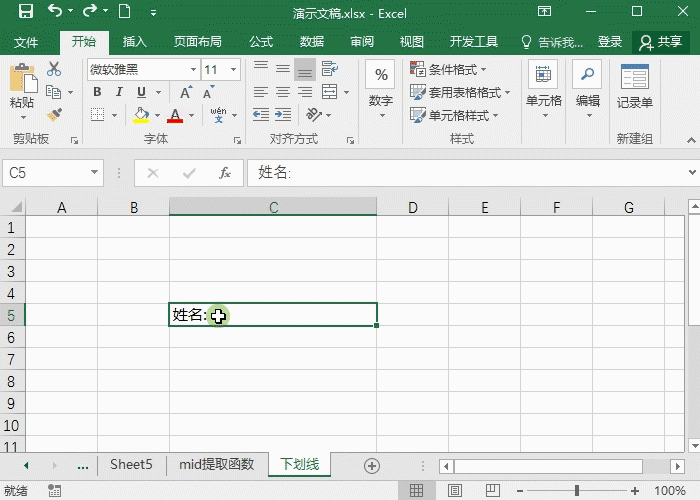Switch to the 开发工具 ribbon tab
Viewport: 700px width, 500px height.
[474, 42]
